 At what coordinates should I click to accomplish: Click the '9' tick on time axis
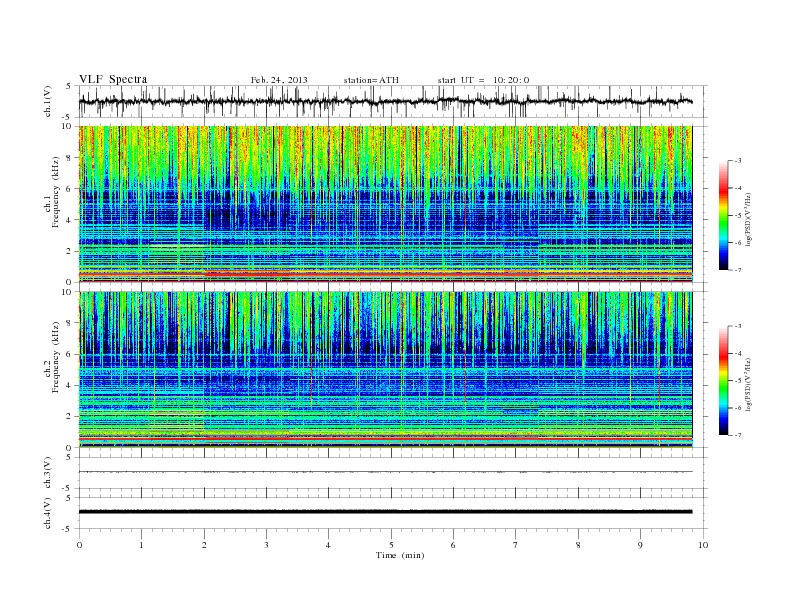640,545
